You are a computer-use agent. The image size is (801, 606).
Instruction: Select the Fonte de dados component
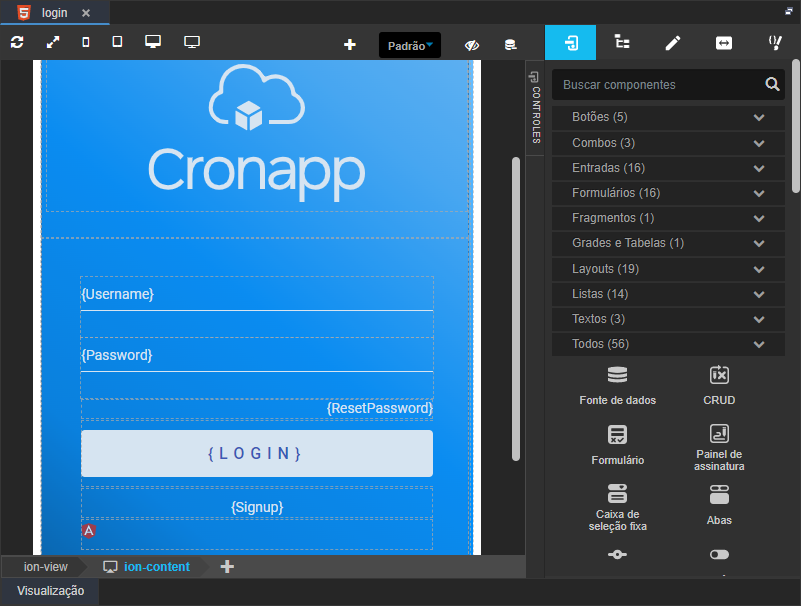coord(617,385)
